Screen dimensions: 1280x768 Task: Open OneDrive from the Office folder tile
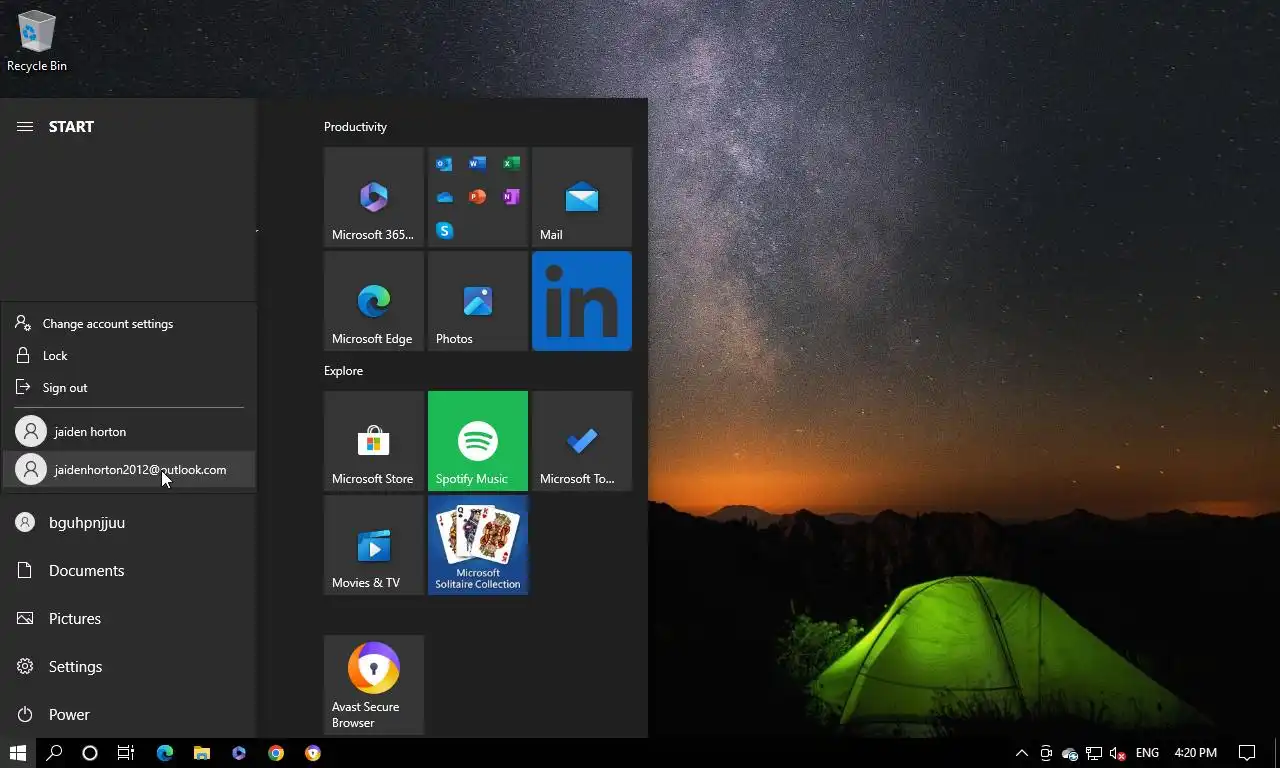[445, 197]
